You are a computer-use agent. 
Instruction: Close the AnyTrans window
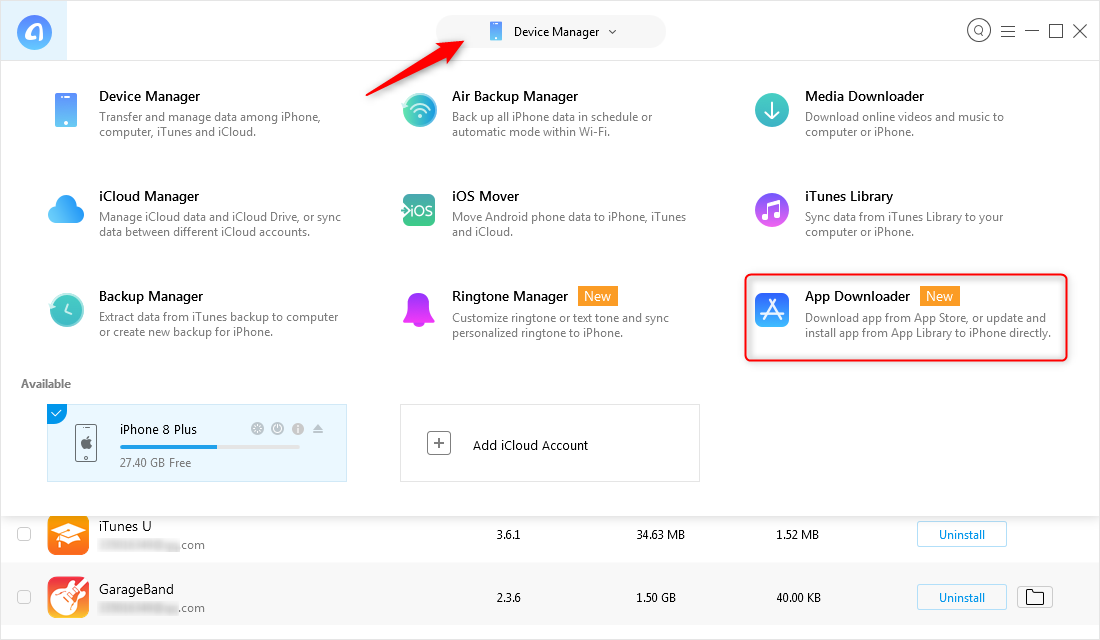[1080, 31]
